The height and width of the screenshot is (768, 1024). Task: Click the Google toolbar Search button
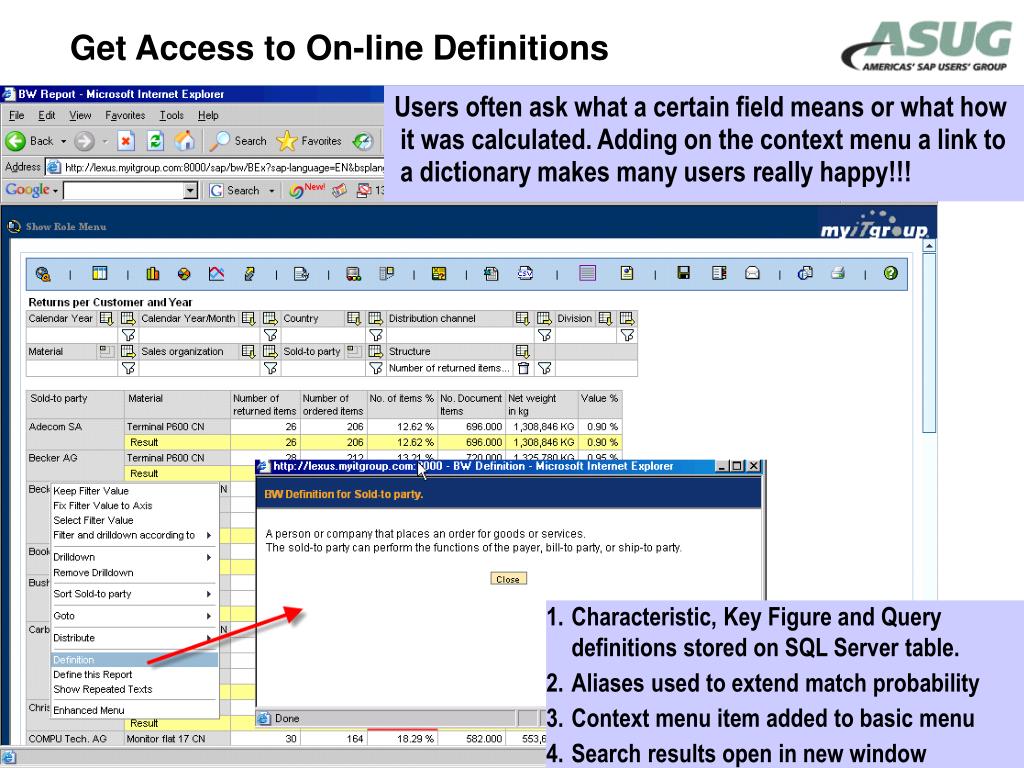click(x=235, y=191)
